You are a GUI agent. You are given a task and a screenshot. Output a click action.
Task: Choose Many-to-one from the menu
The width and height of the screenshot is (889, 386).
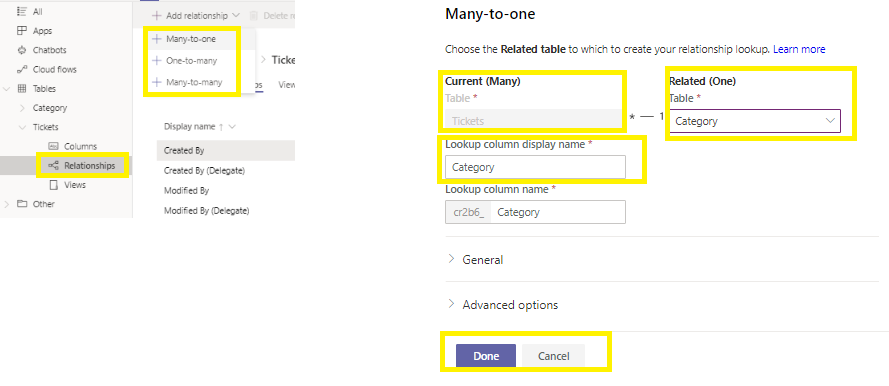(x=192, y=39)
